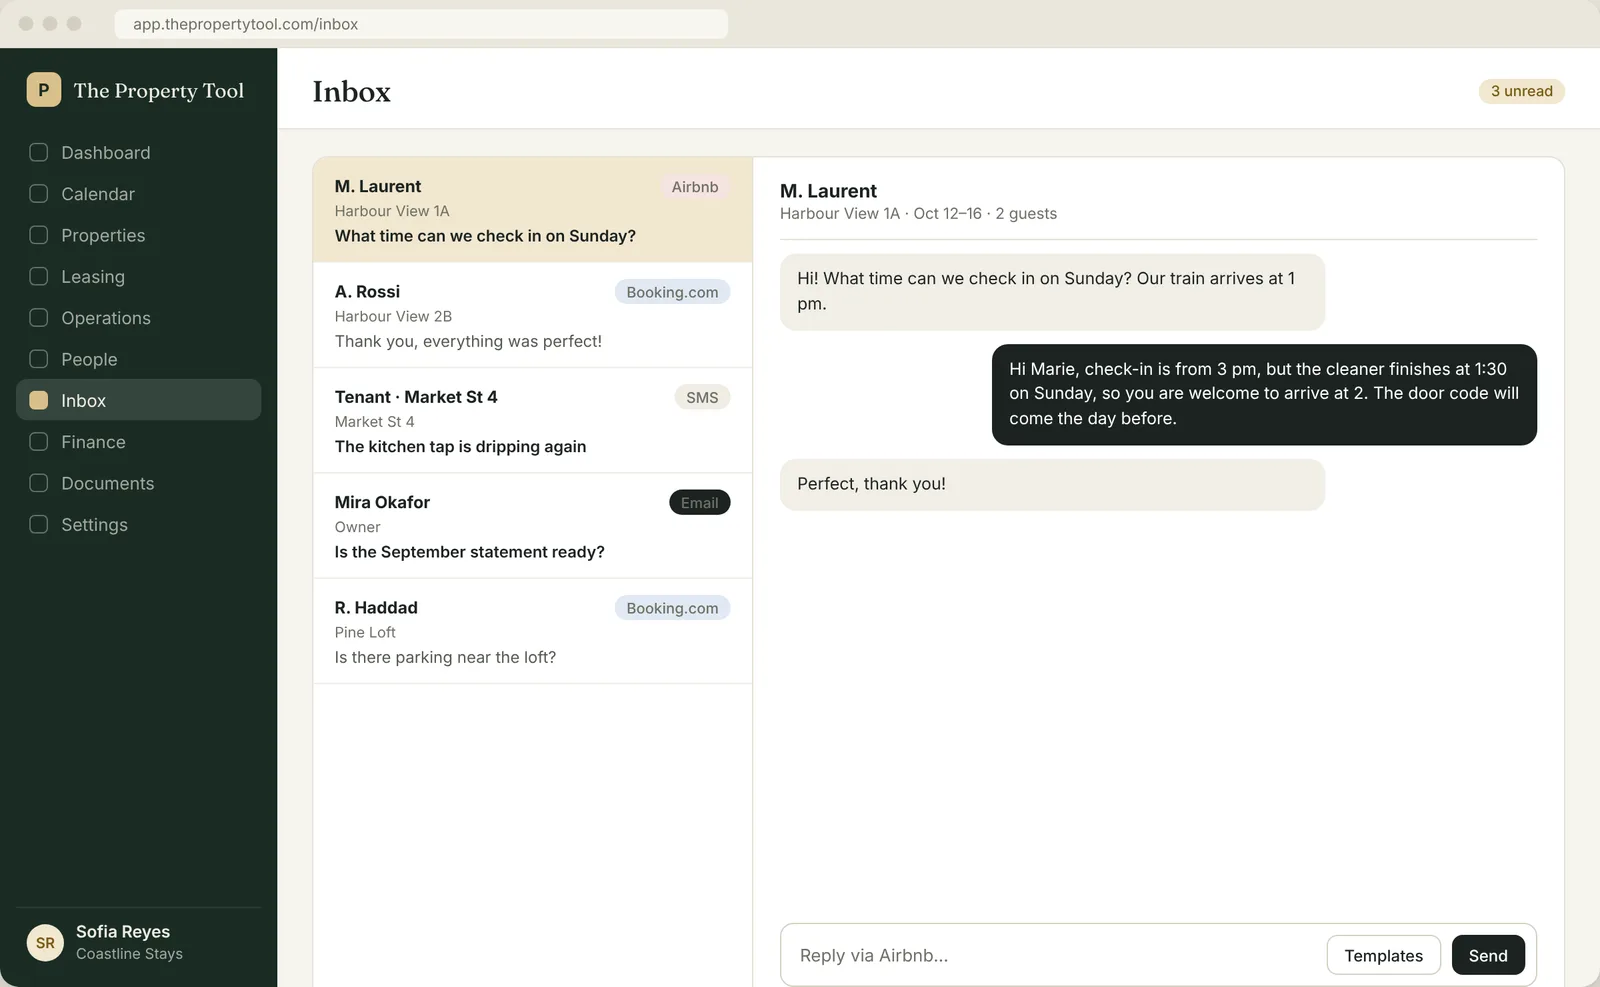Click the SMS channel tag
The width and height of the screenshot is (1600, 987).
(702, 397)
